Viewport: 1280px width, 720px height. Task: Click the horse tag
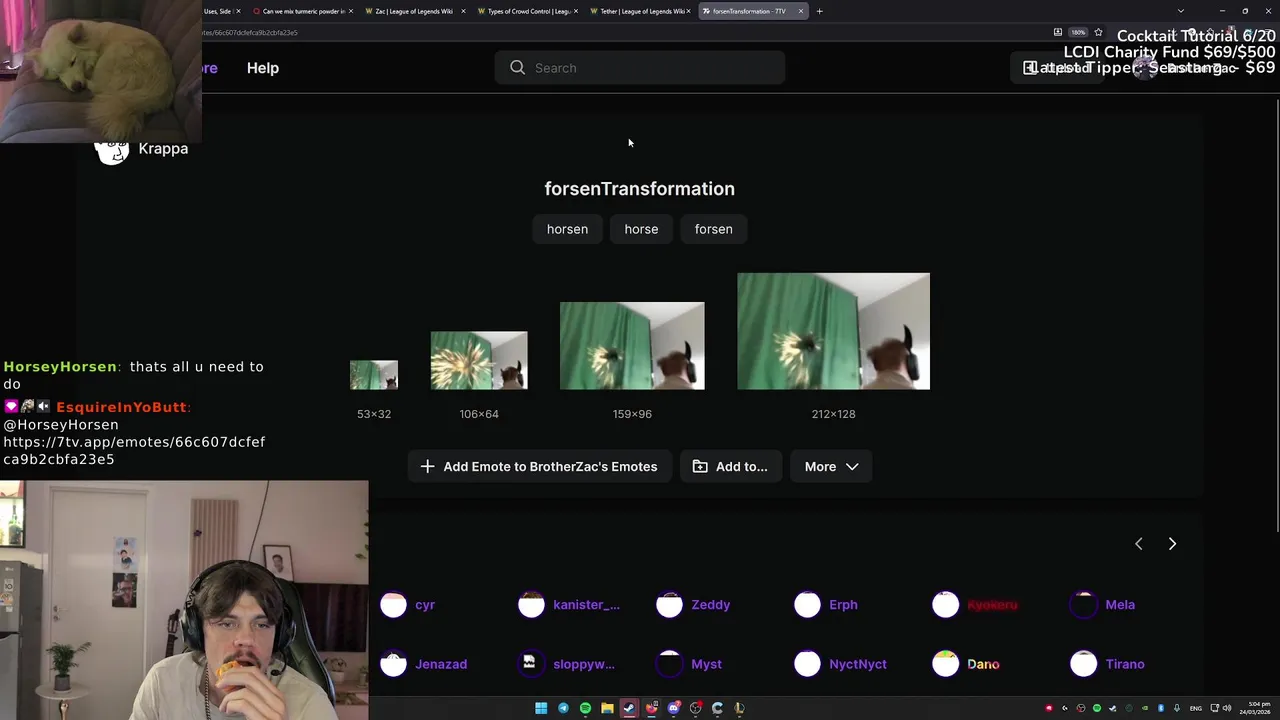tap(641, 229)
